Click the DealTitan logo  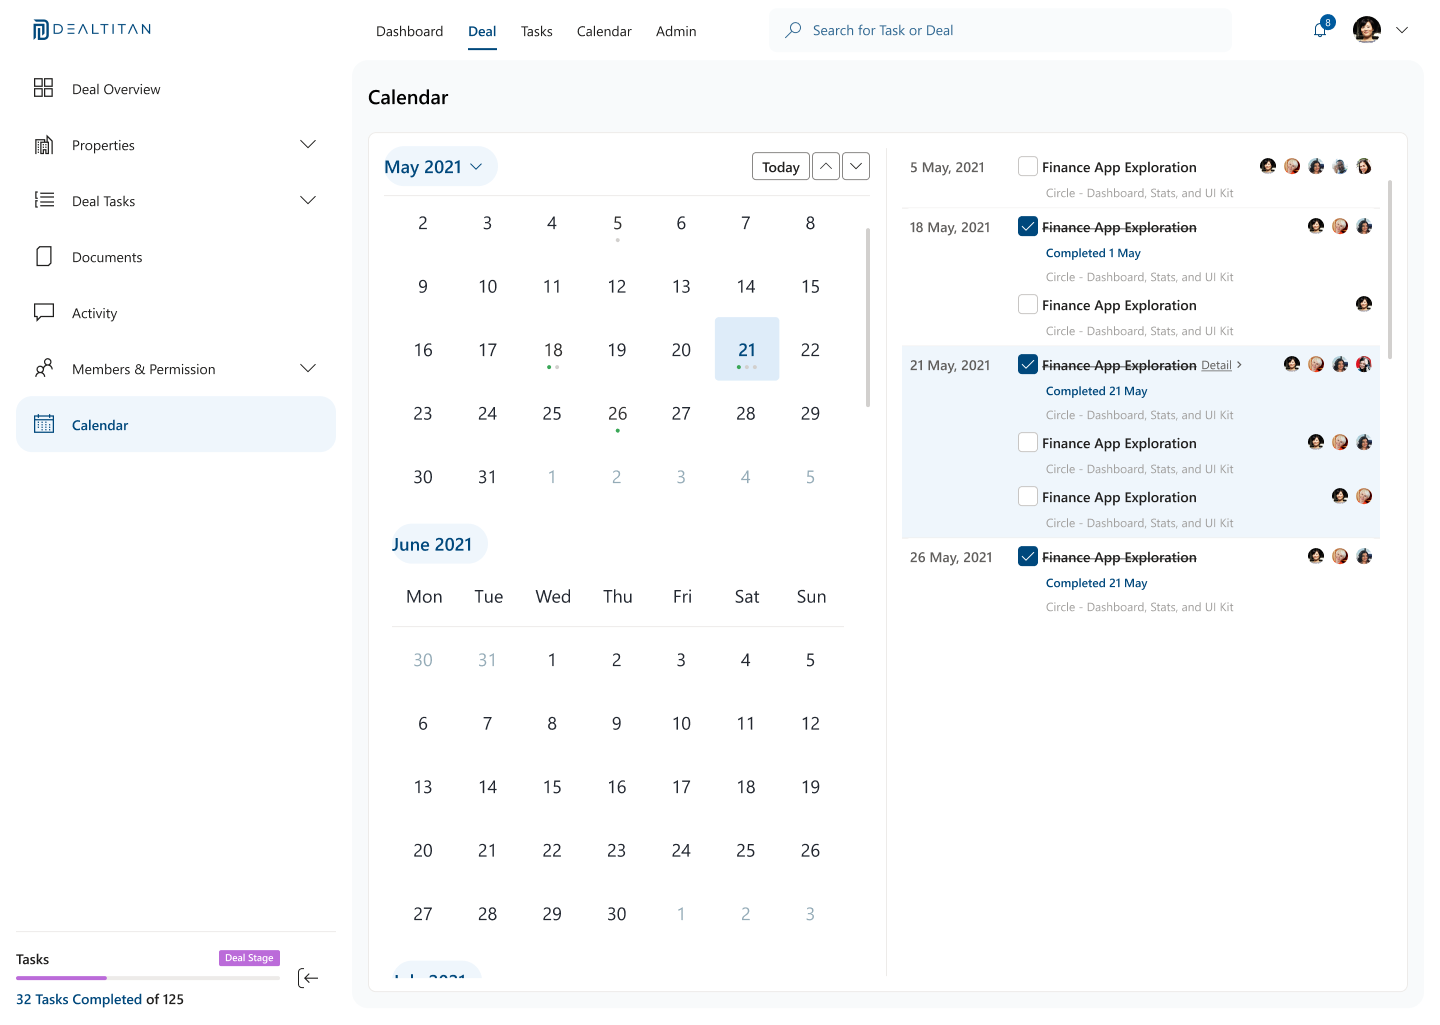[x=92, y=30]
